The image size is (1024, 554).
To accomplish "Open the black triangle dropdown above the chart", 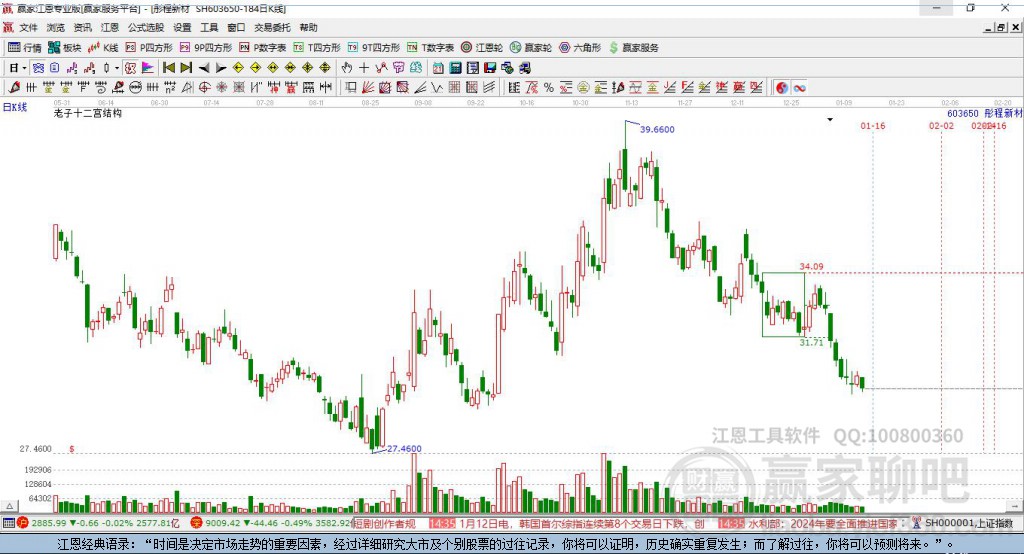I will pyautogui.click(x=830, y=120).
